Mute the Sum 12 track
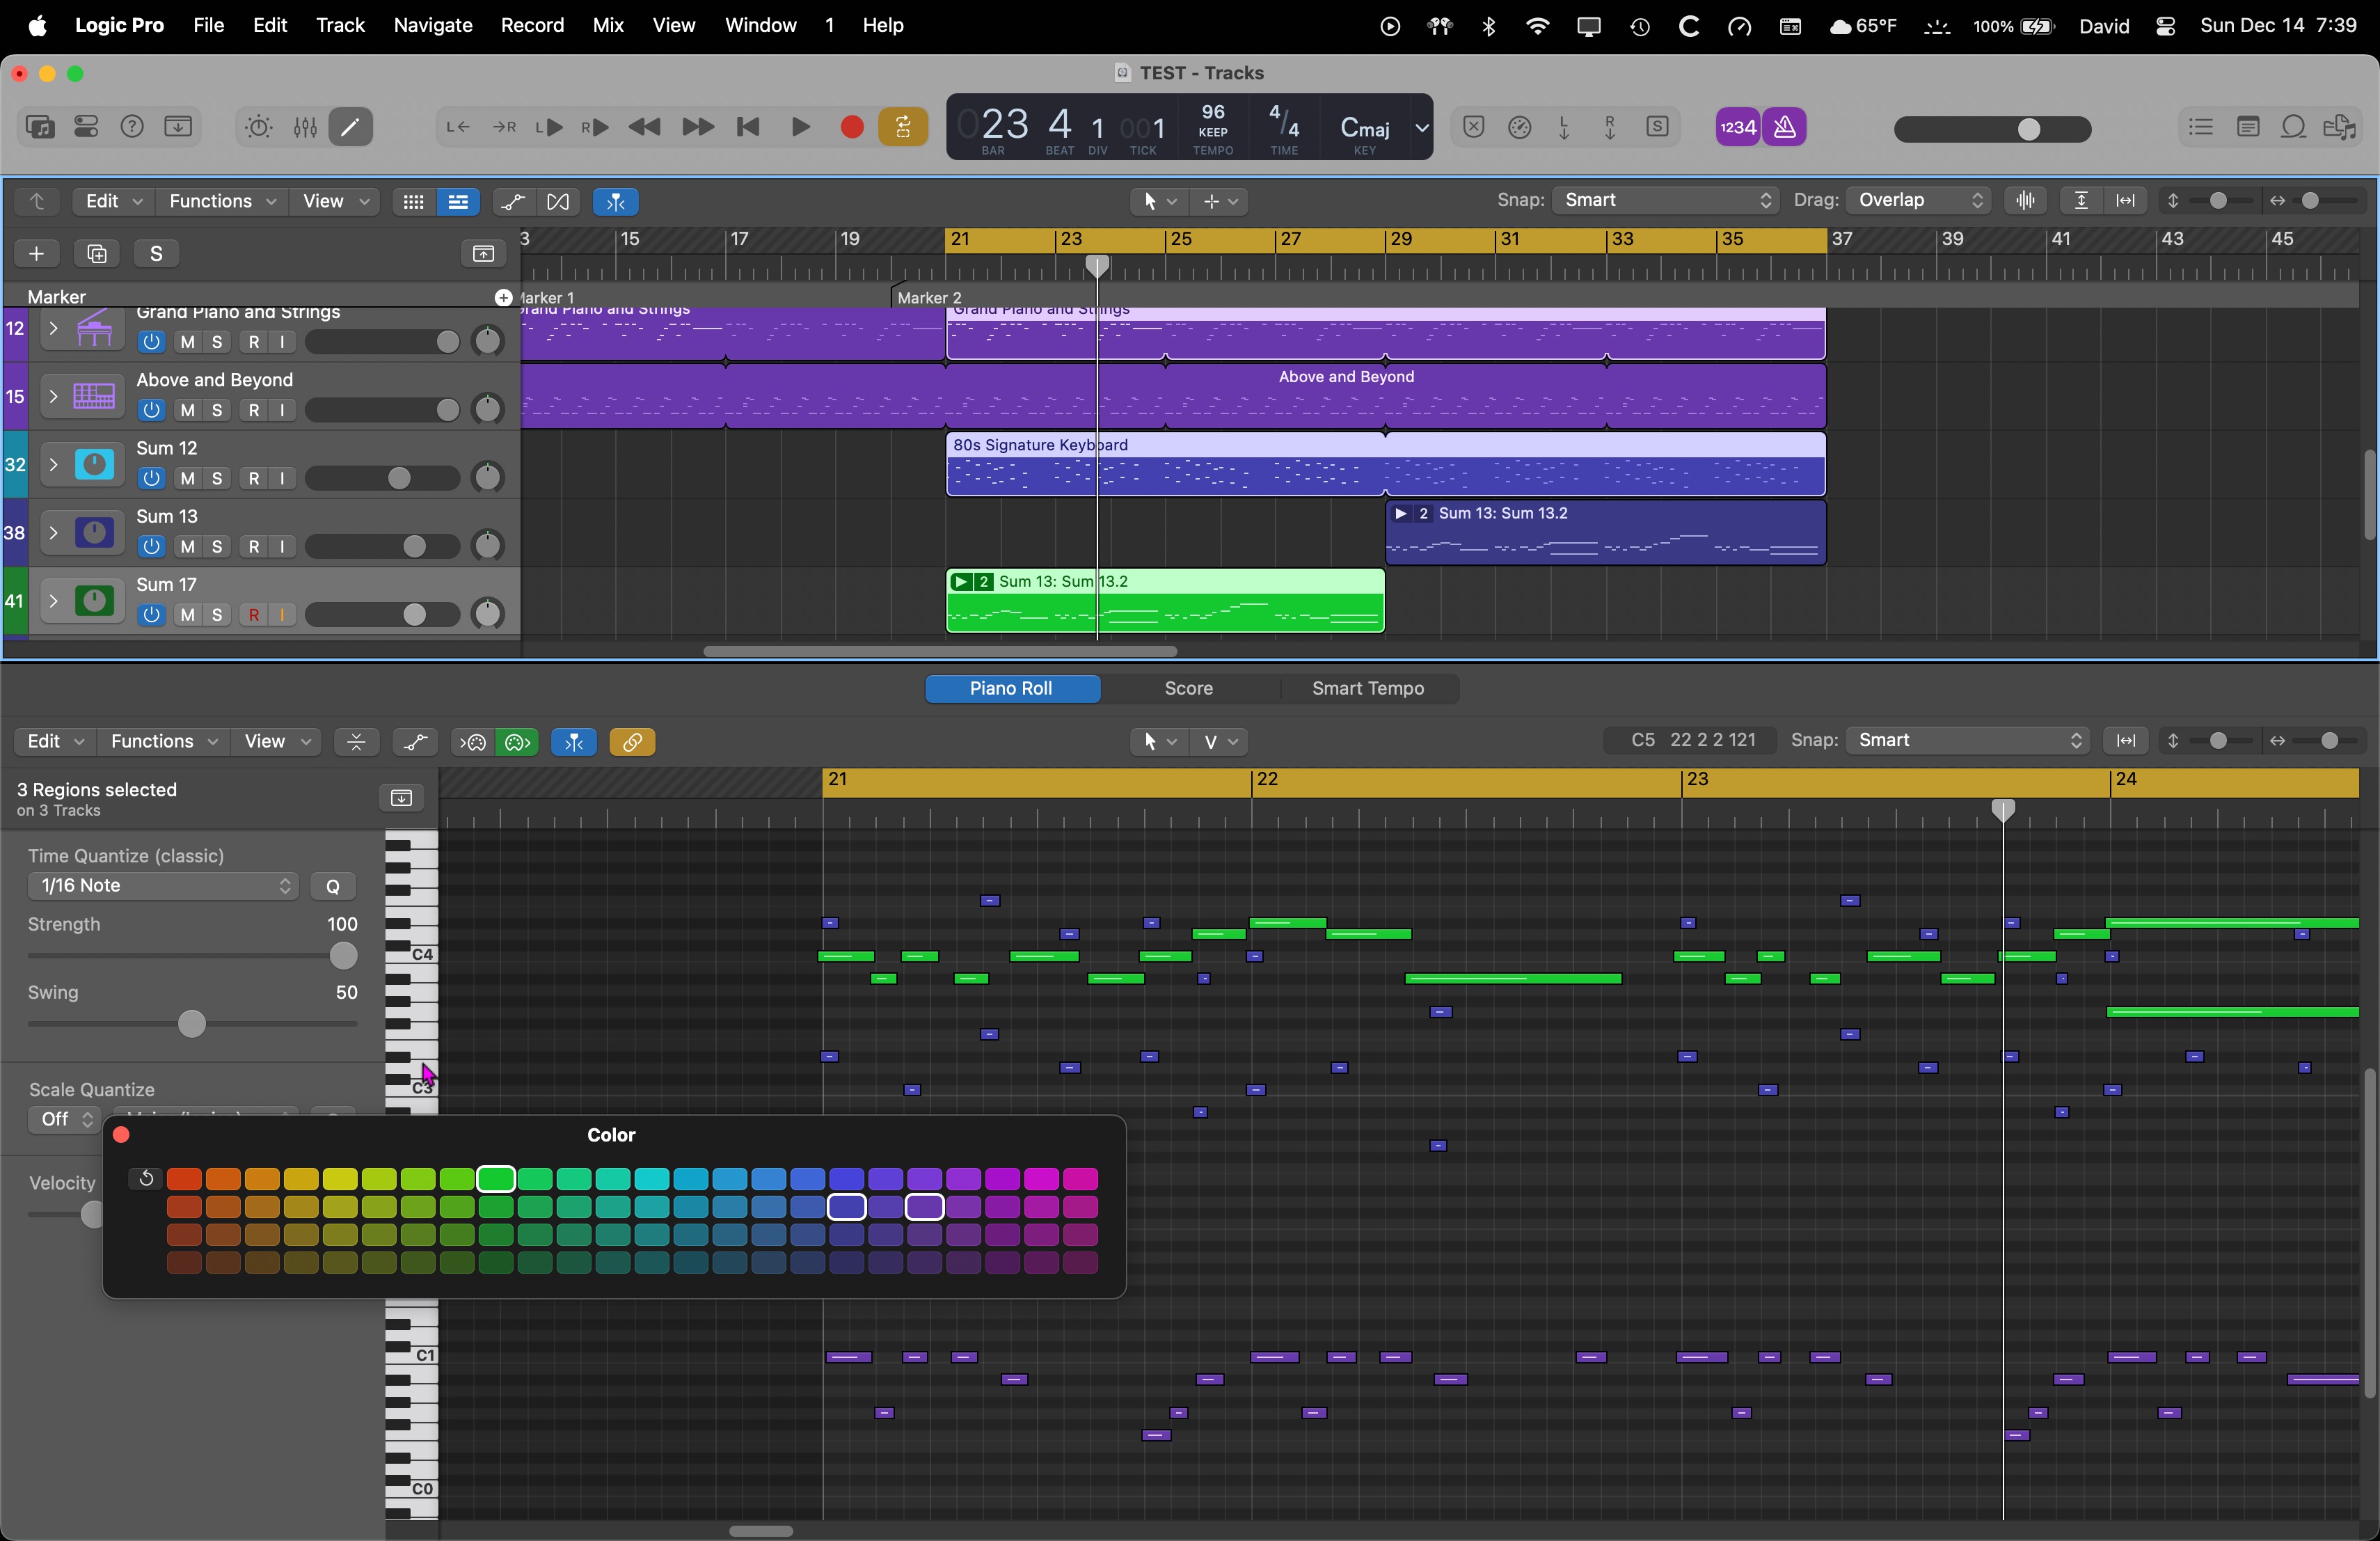Viewport: 2380px width, 1541px height. (x=187, y=479)
